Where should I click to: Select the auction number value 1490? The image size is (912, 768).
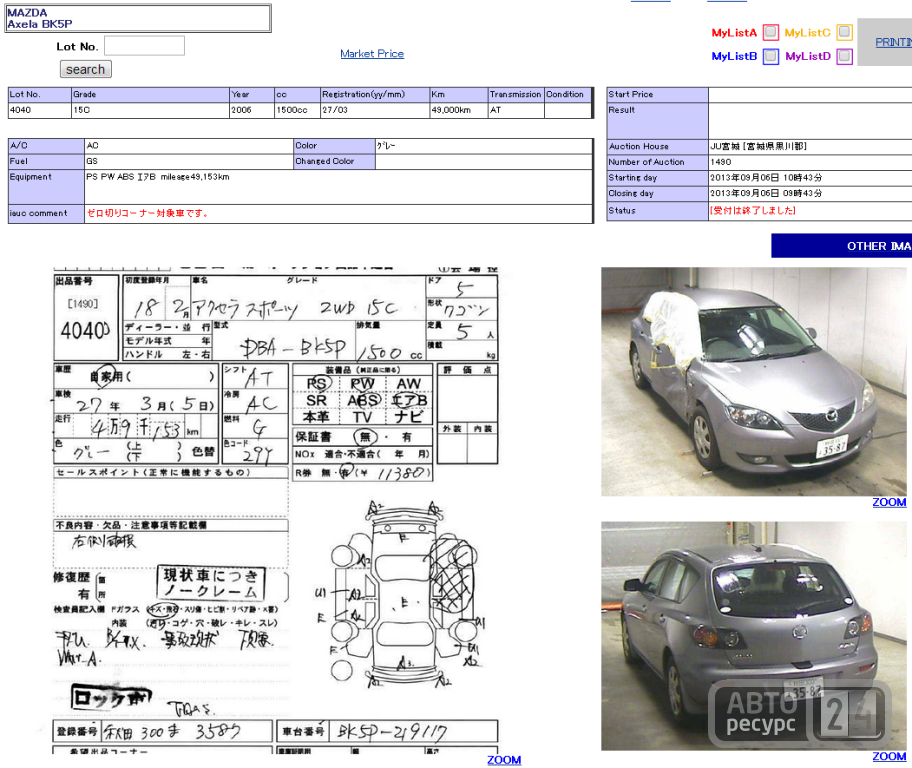tap(721, 162)
